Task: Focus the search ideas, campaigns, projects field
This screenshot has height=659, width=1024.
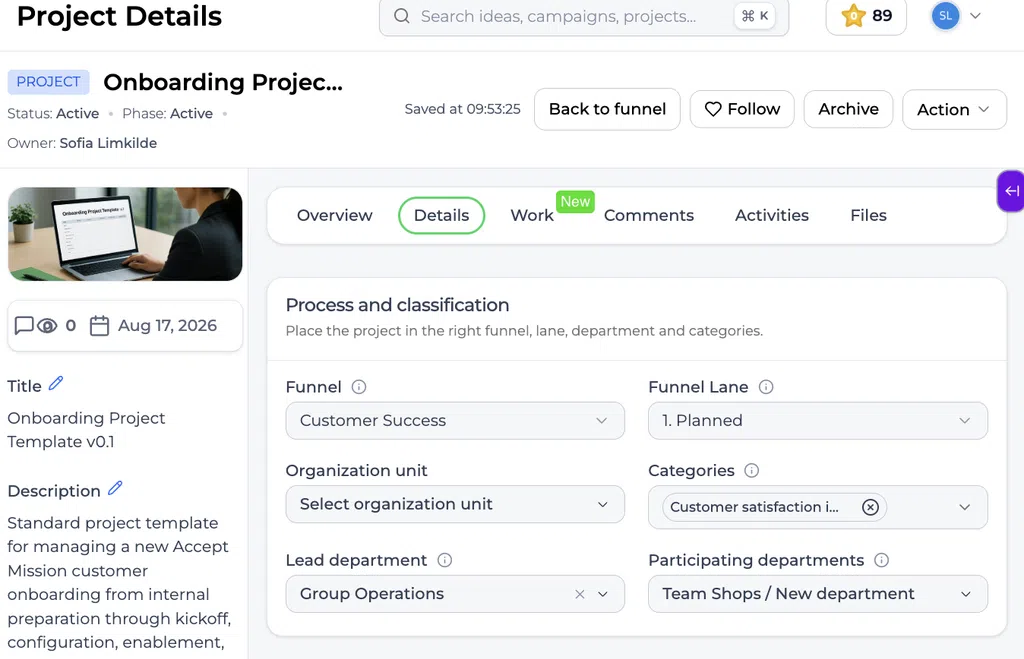Action: pos(584,16)
